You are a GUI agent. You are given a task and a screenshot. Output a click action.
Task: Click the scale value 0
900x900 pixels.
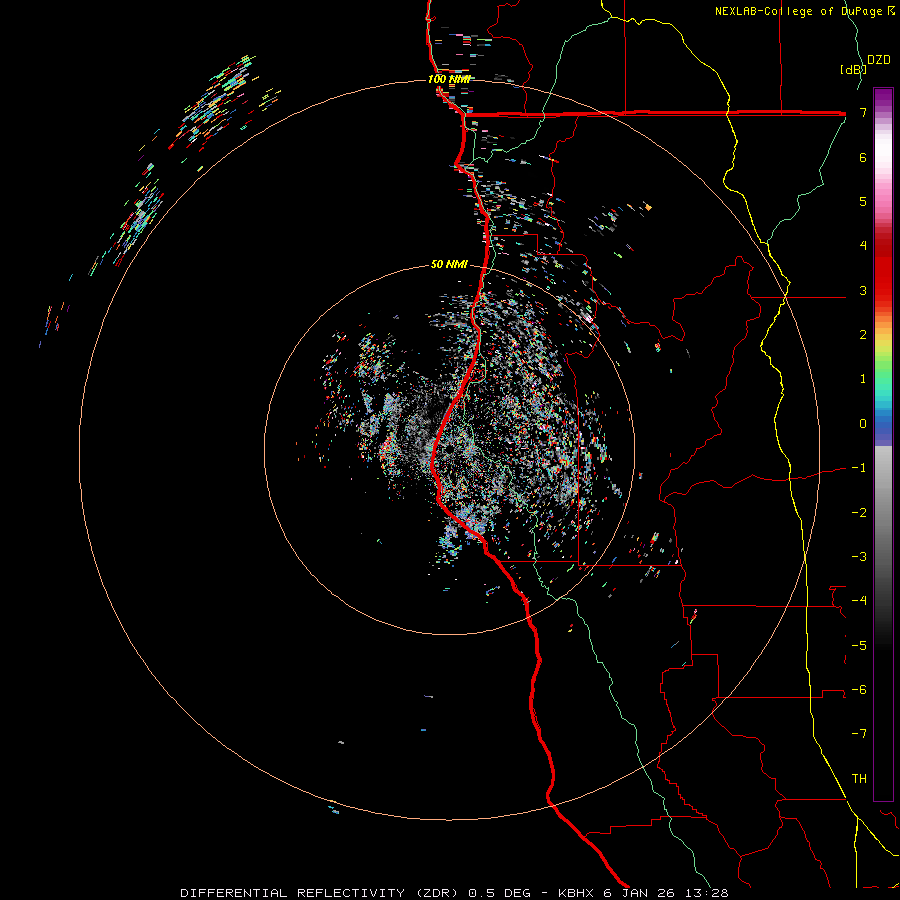[x=863, y=424]
